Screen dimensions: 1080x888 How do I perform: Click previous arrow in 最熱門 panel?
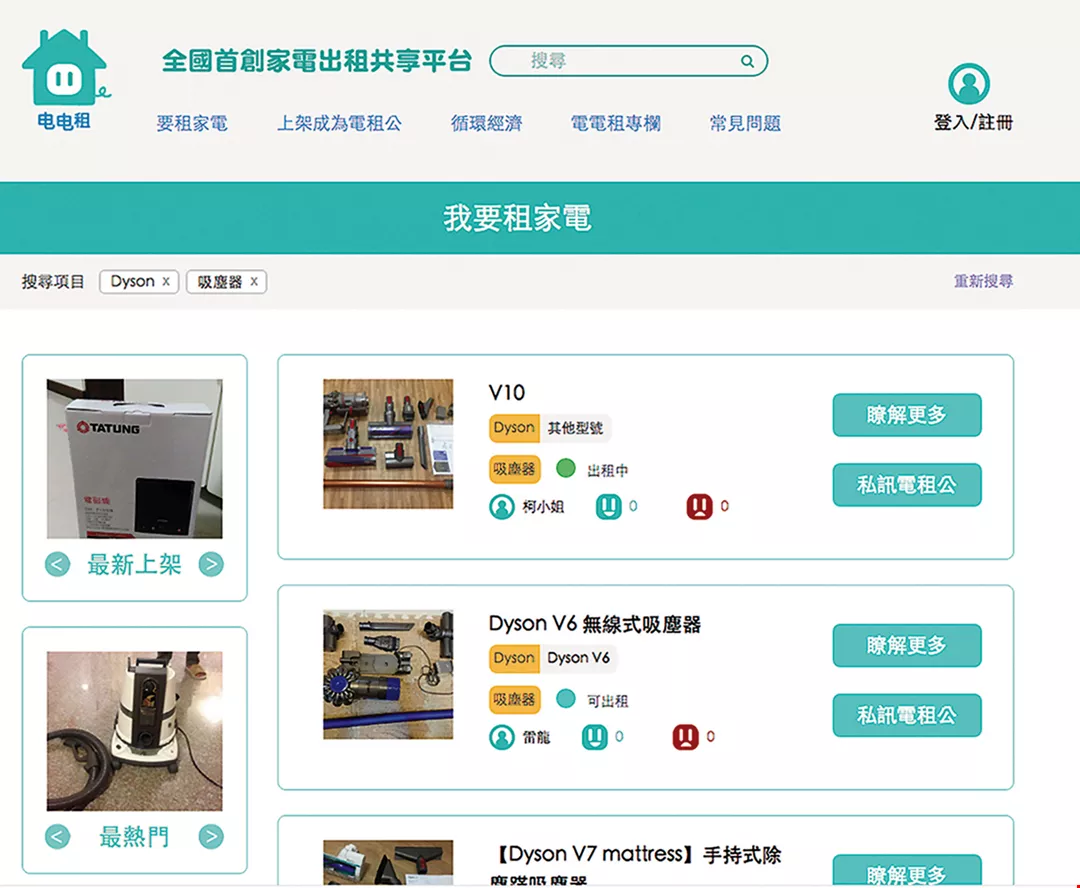pos(58,837)
